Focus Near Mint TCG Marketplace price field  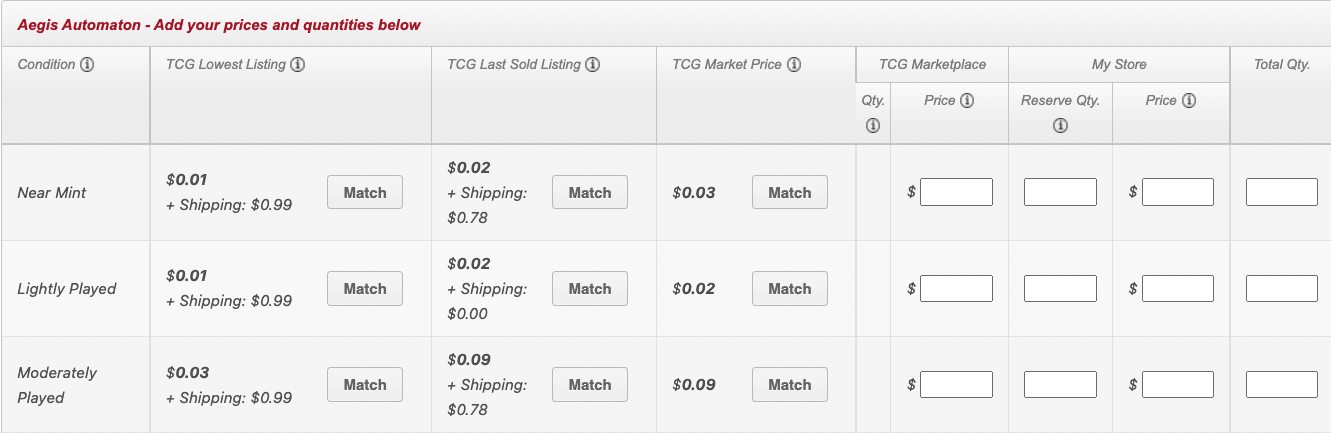point(956,192)
